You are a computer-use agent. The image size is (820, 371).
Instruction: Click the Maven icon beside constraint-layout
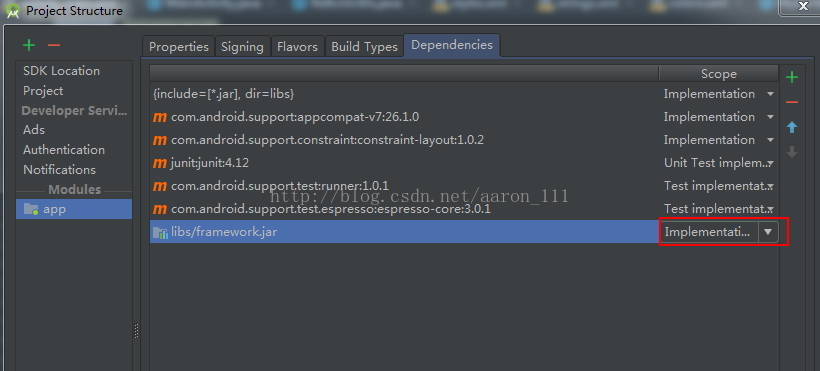[160, 140]
